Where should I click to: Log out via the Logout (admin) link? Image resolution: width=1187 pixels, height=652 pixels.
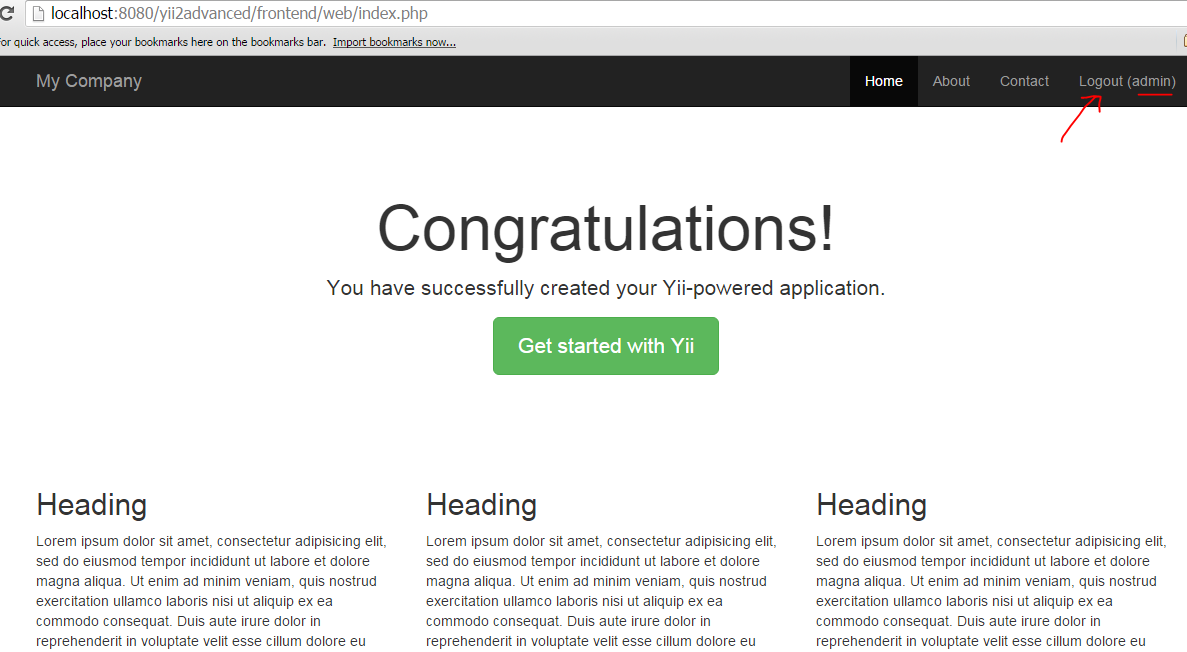coord(1127,81)
